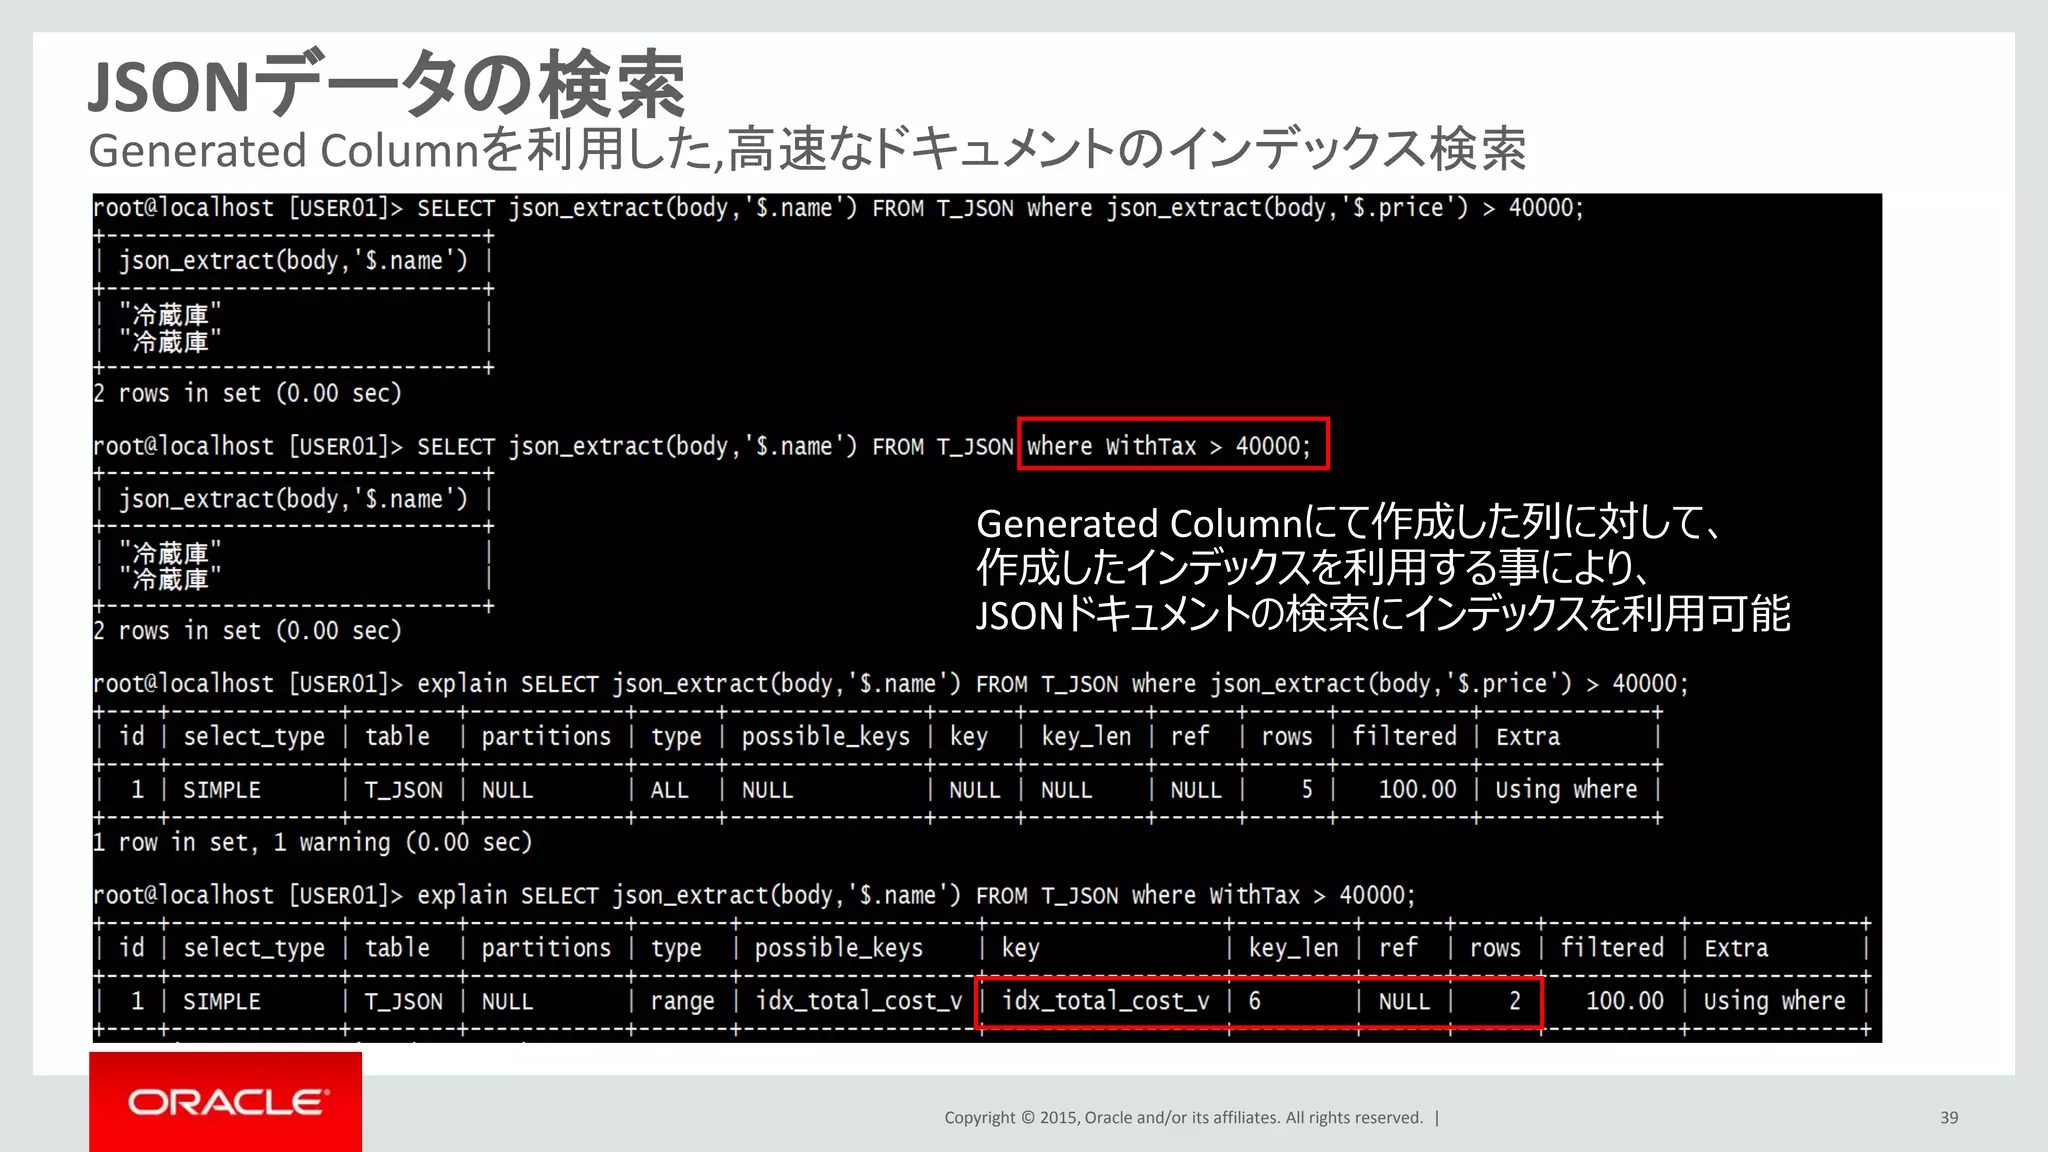Click the slide number 39
Viewport: 2048px width, 1152px height.
(1949, 1118)
